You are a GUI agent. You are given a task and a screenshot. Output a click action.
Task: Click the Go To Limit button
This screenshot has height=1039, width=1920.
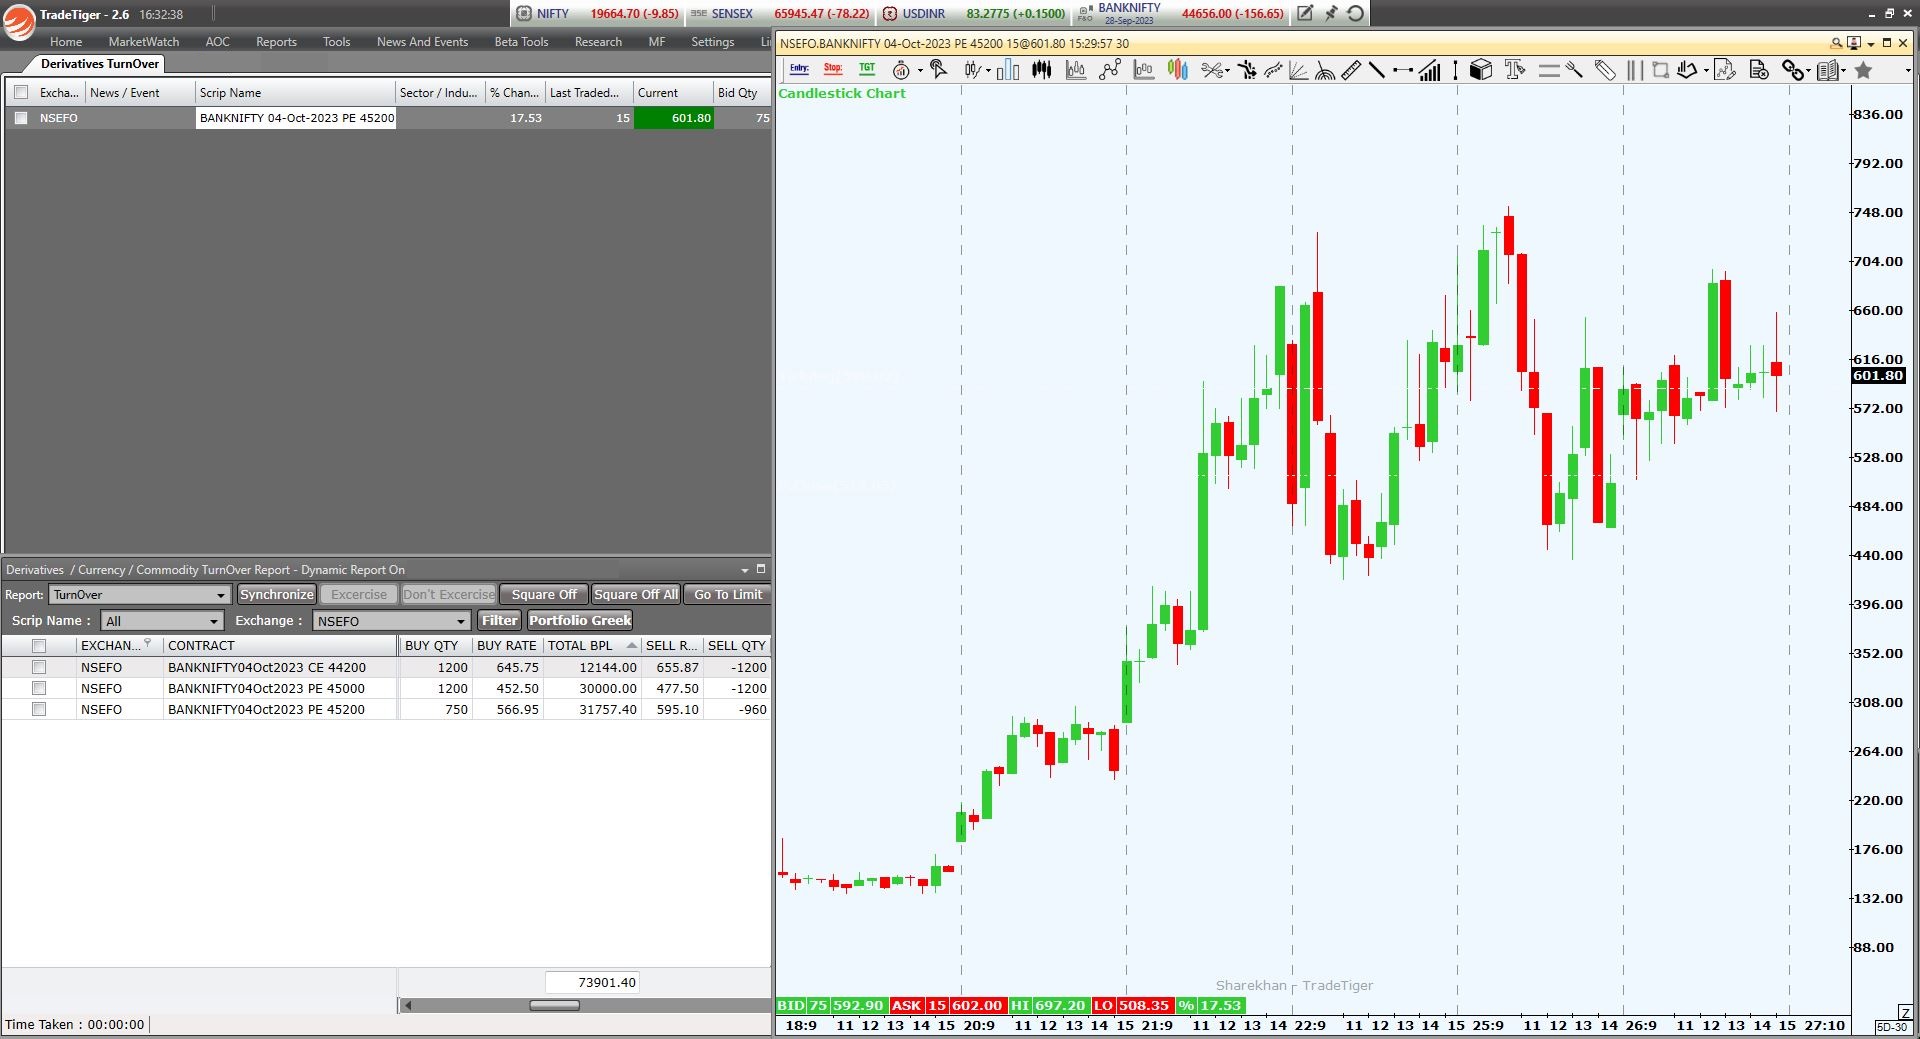pyautogui.click(x=728, y=595)
